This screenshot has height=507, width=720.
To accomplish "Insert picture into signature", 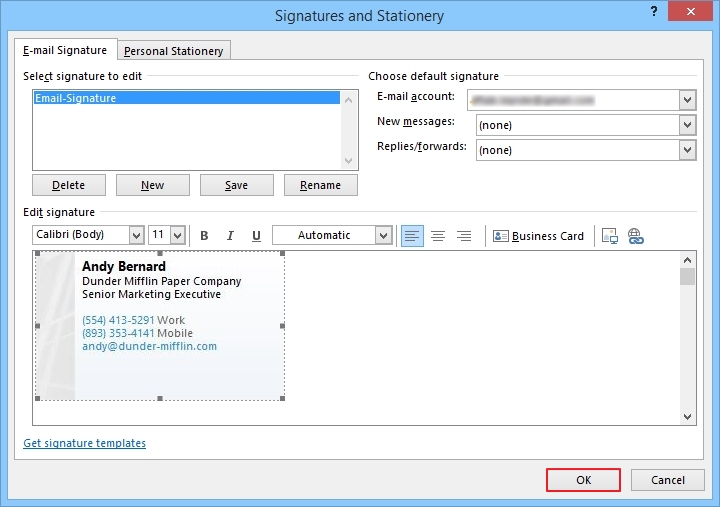I will (x=610, y=236).
